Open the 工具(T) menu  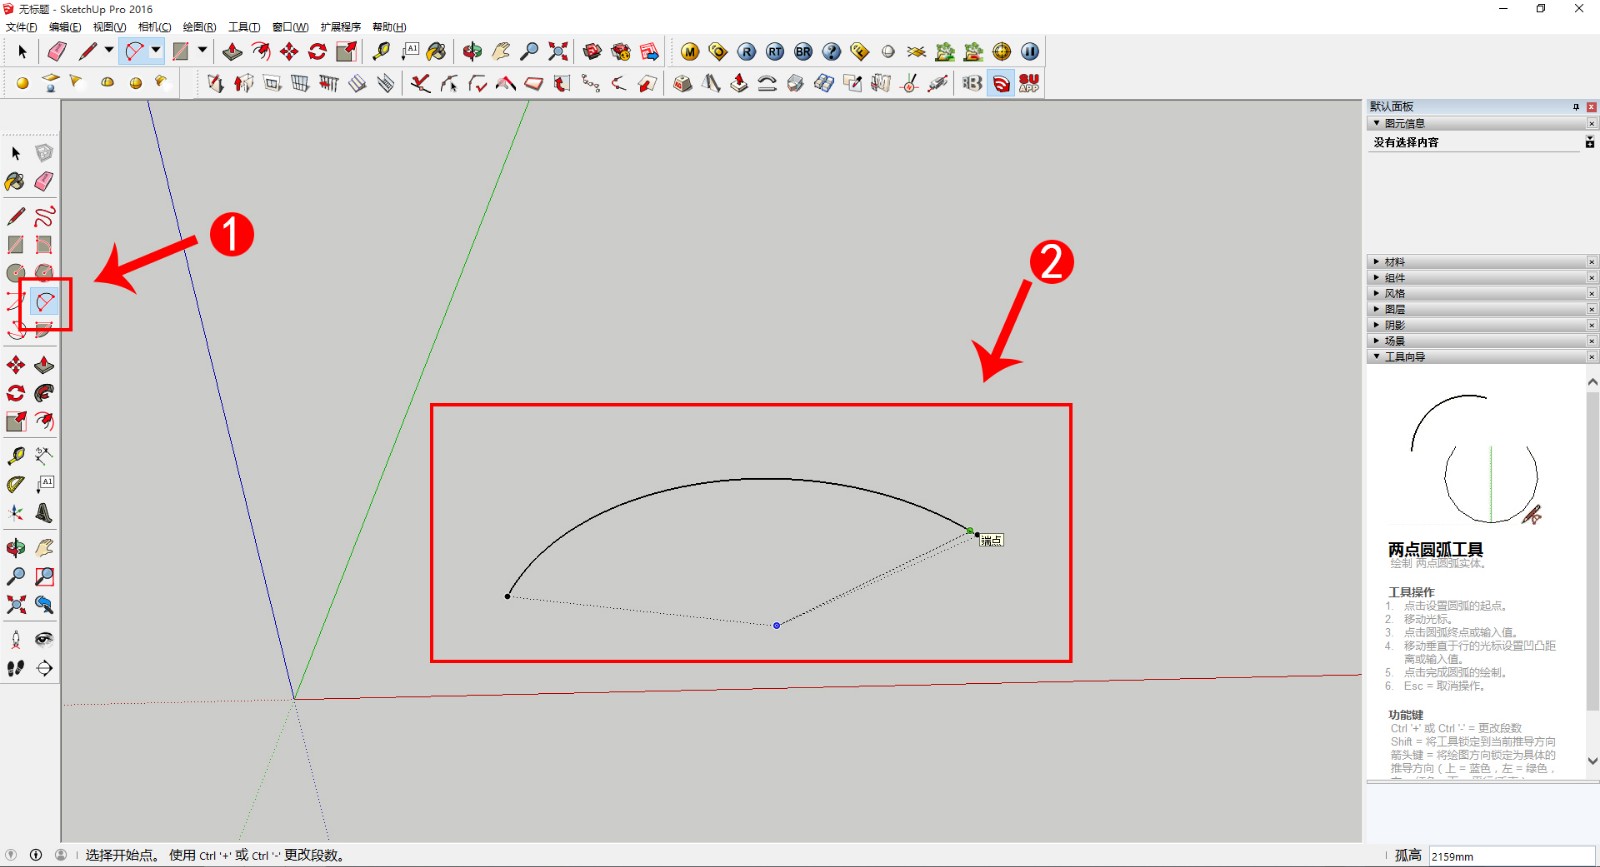[x=244, y=27]
